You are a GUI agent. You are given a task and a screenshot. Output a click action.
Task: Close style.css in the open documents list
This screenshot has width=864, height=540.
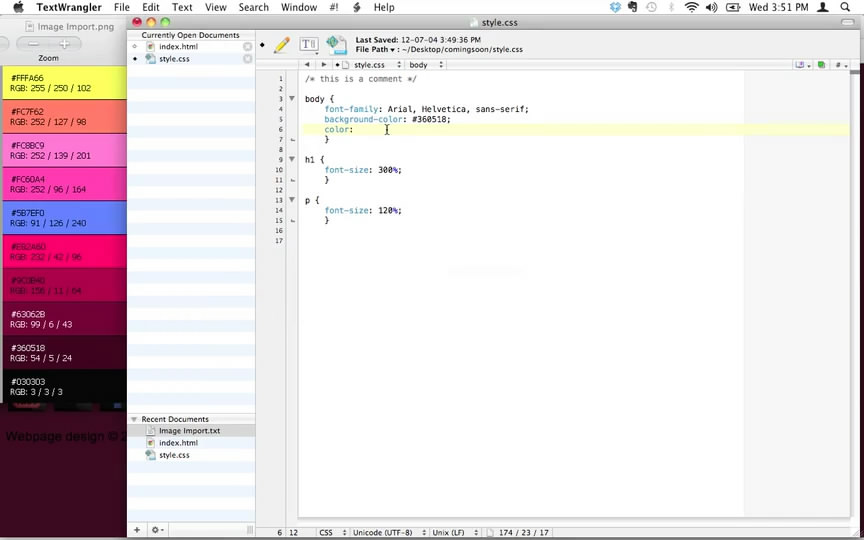click(x=247, y=59)
